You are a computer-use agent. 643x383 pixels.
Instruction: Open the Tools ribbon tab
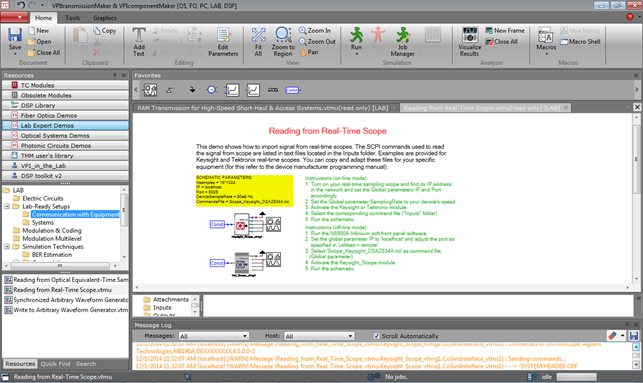tap(73, 18)
